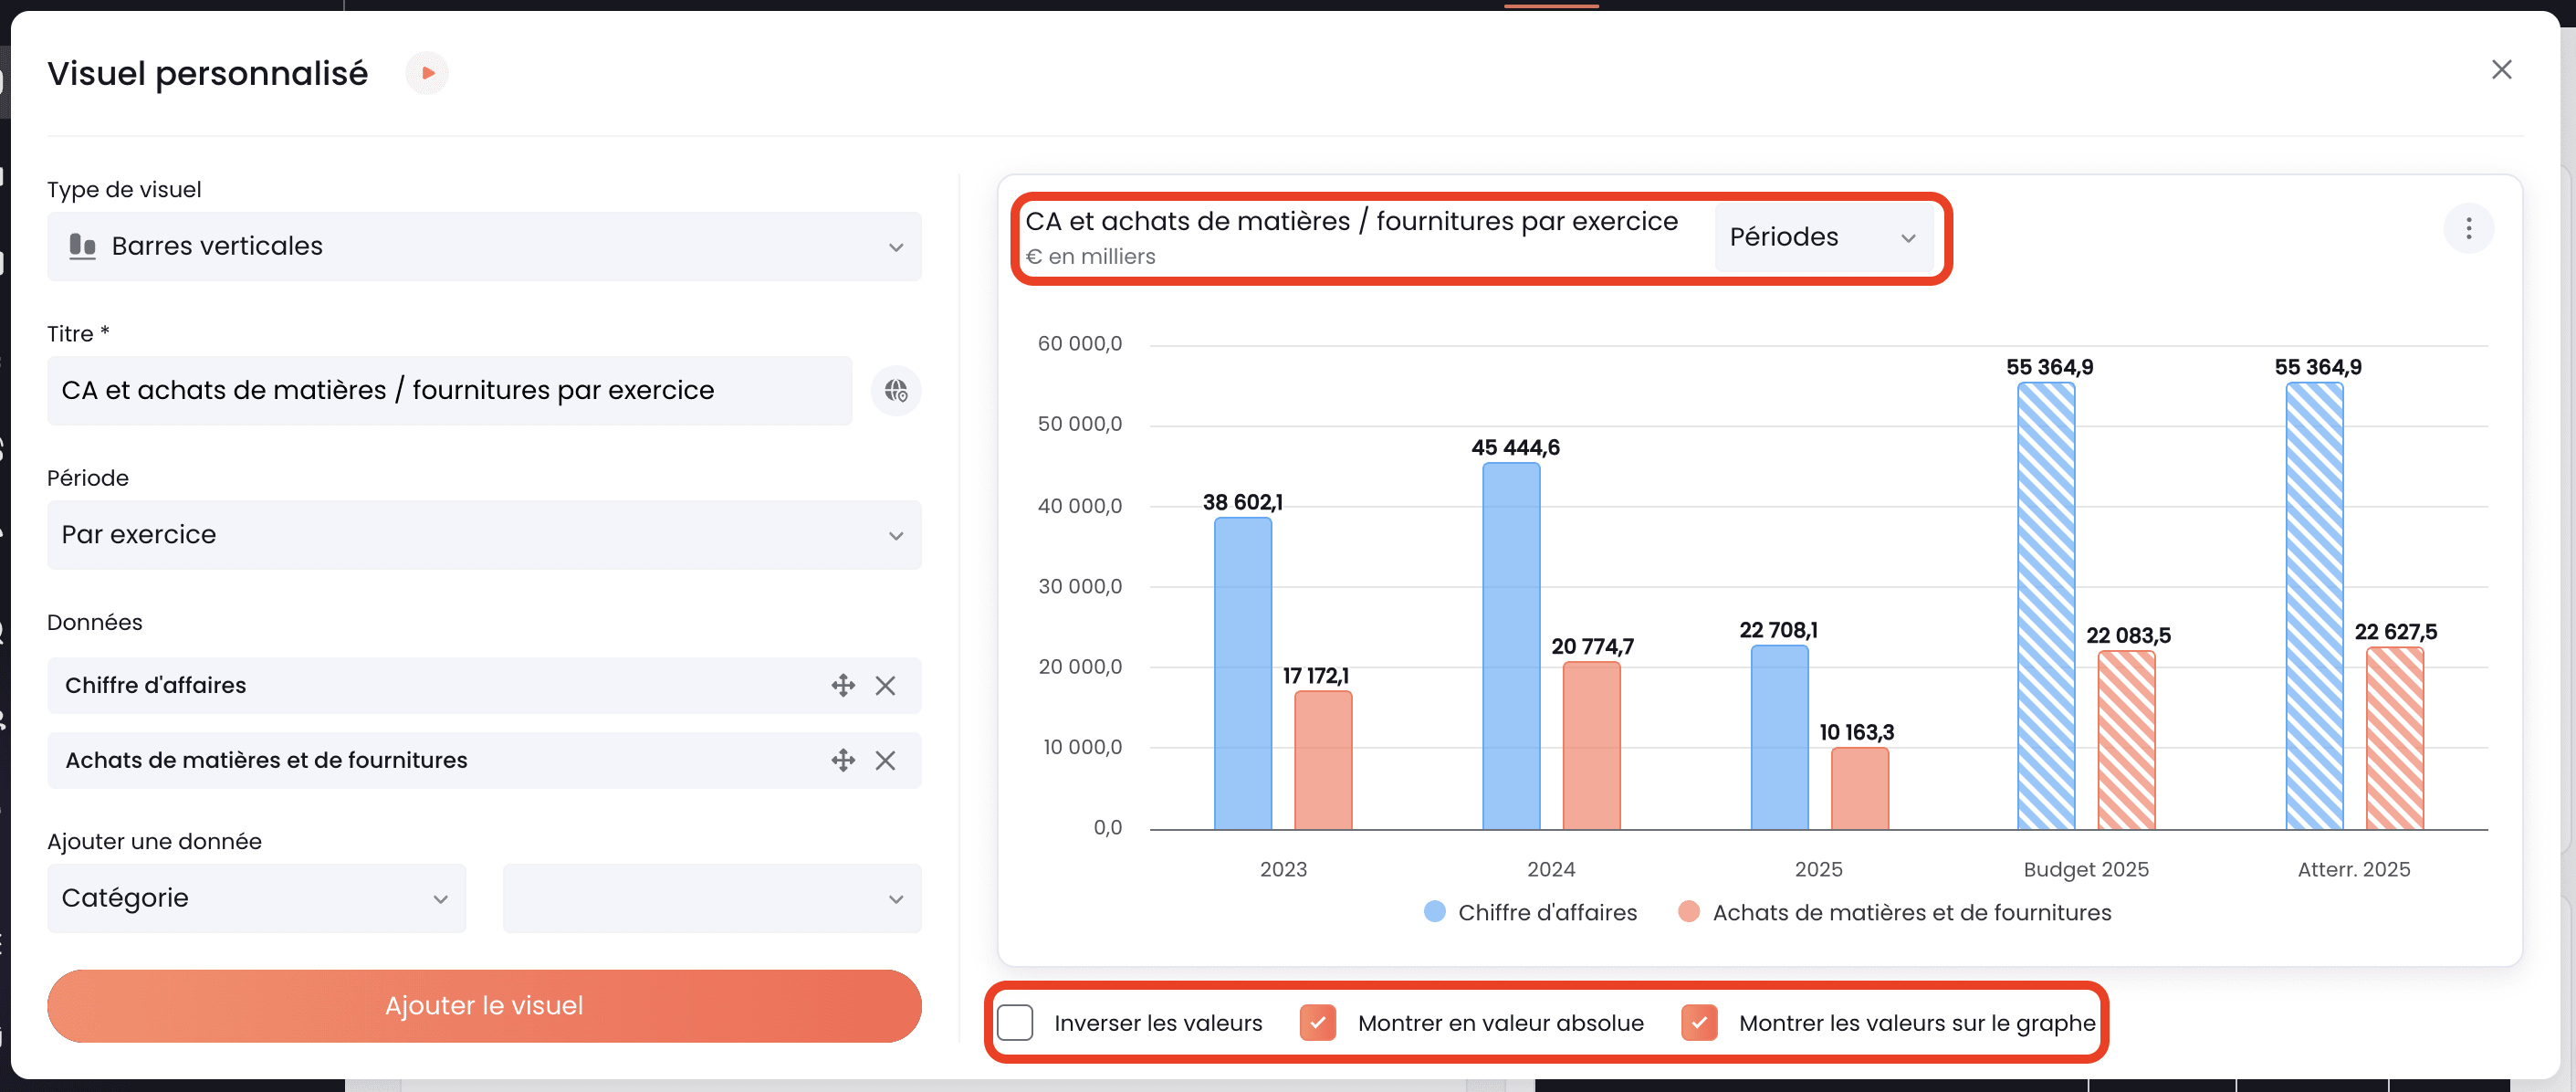Open the Catégorie dropdown
Screen dimensions: 2576x1092
pos(256,898)
